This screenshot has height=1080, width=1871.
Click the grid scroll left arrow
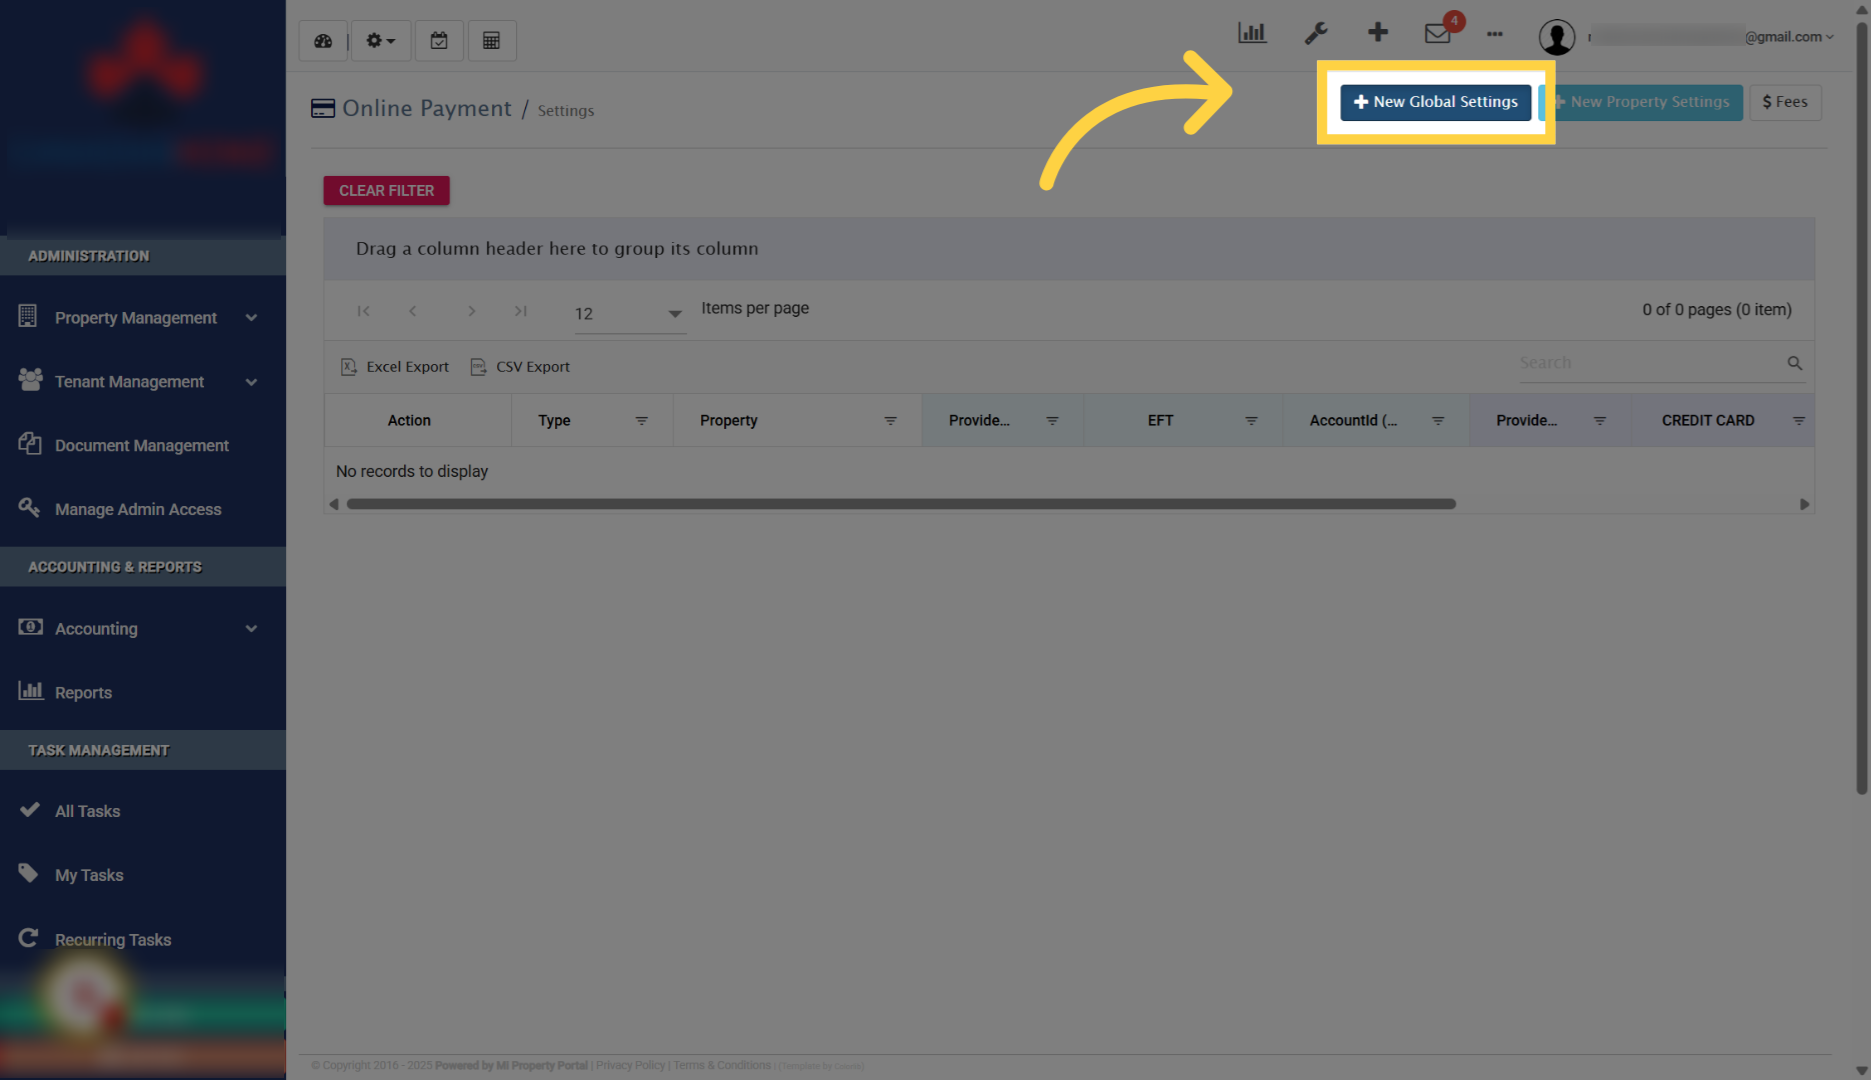tap(334, 504)
